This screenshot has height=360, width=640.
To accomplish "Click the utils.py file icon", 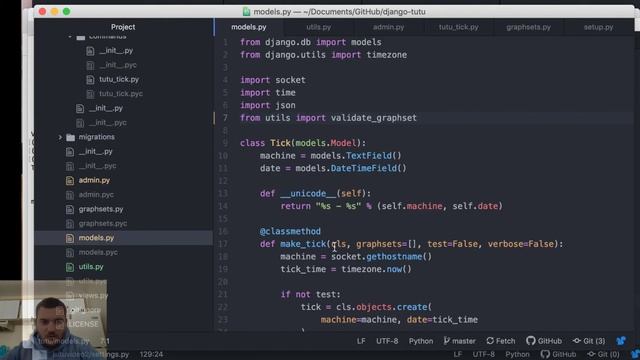I will (70, 267).
